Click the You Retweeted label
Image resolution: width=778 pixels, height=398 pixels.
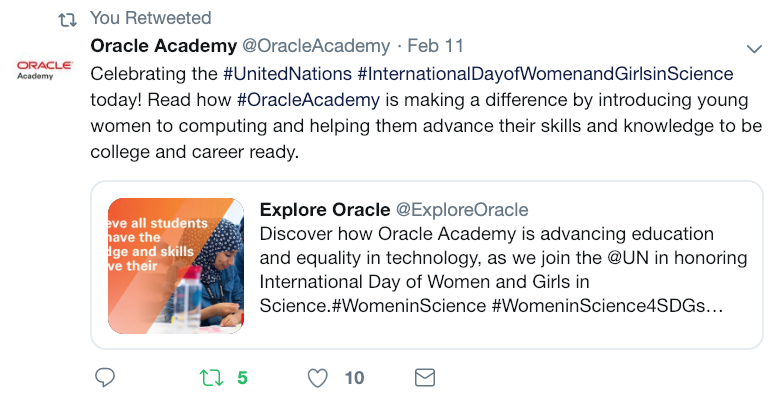point(150,18)
